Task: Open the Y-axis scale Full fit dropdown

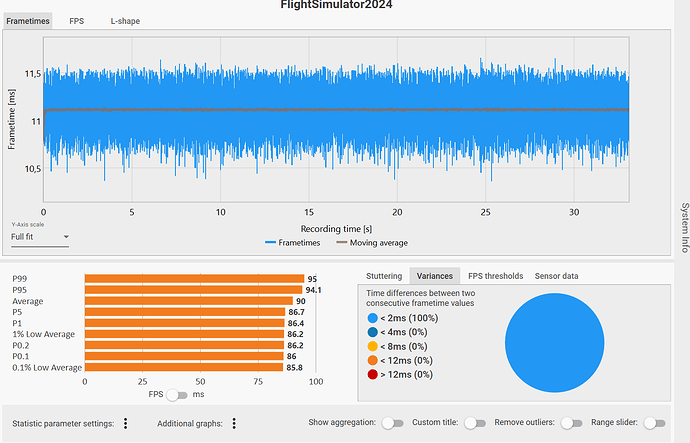Action: 40,238
